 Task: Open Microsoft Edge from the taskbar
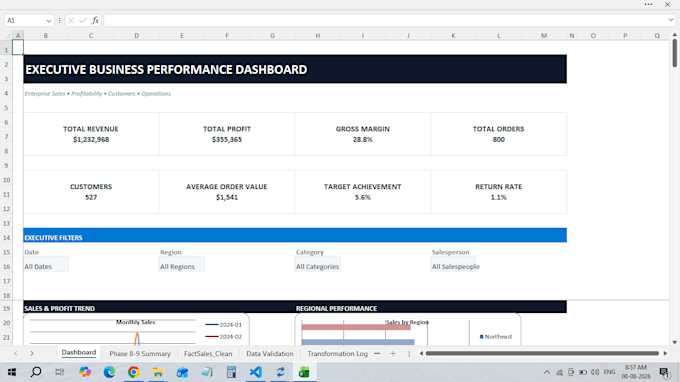click(109, 372)
